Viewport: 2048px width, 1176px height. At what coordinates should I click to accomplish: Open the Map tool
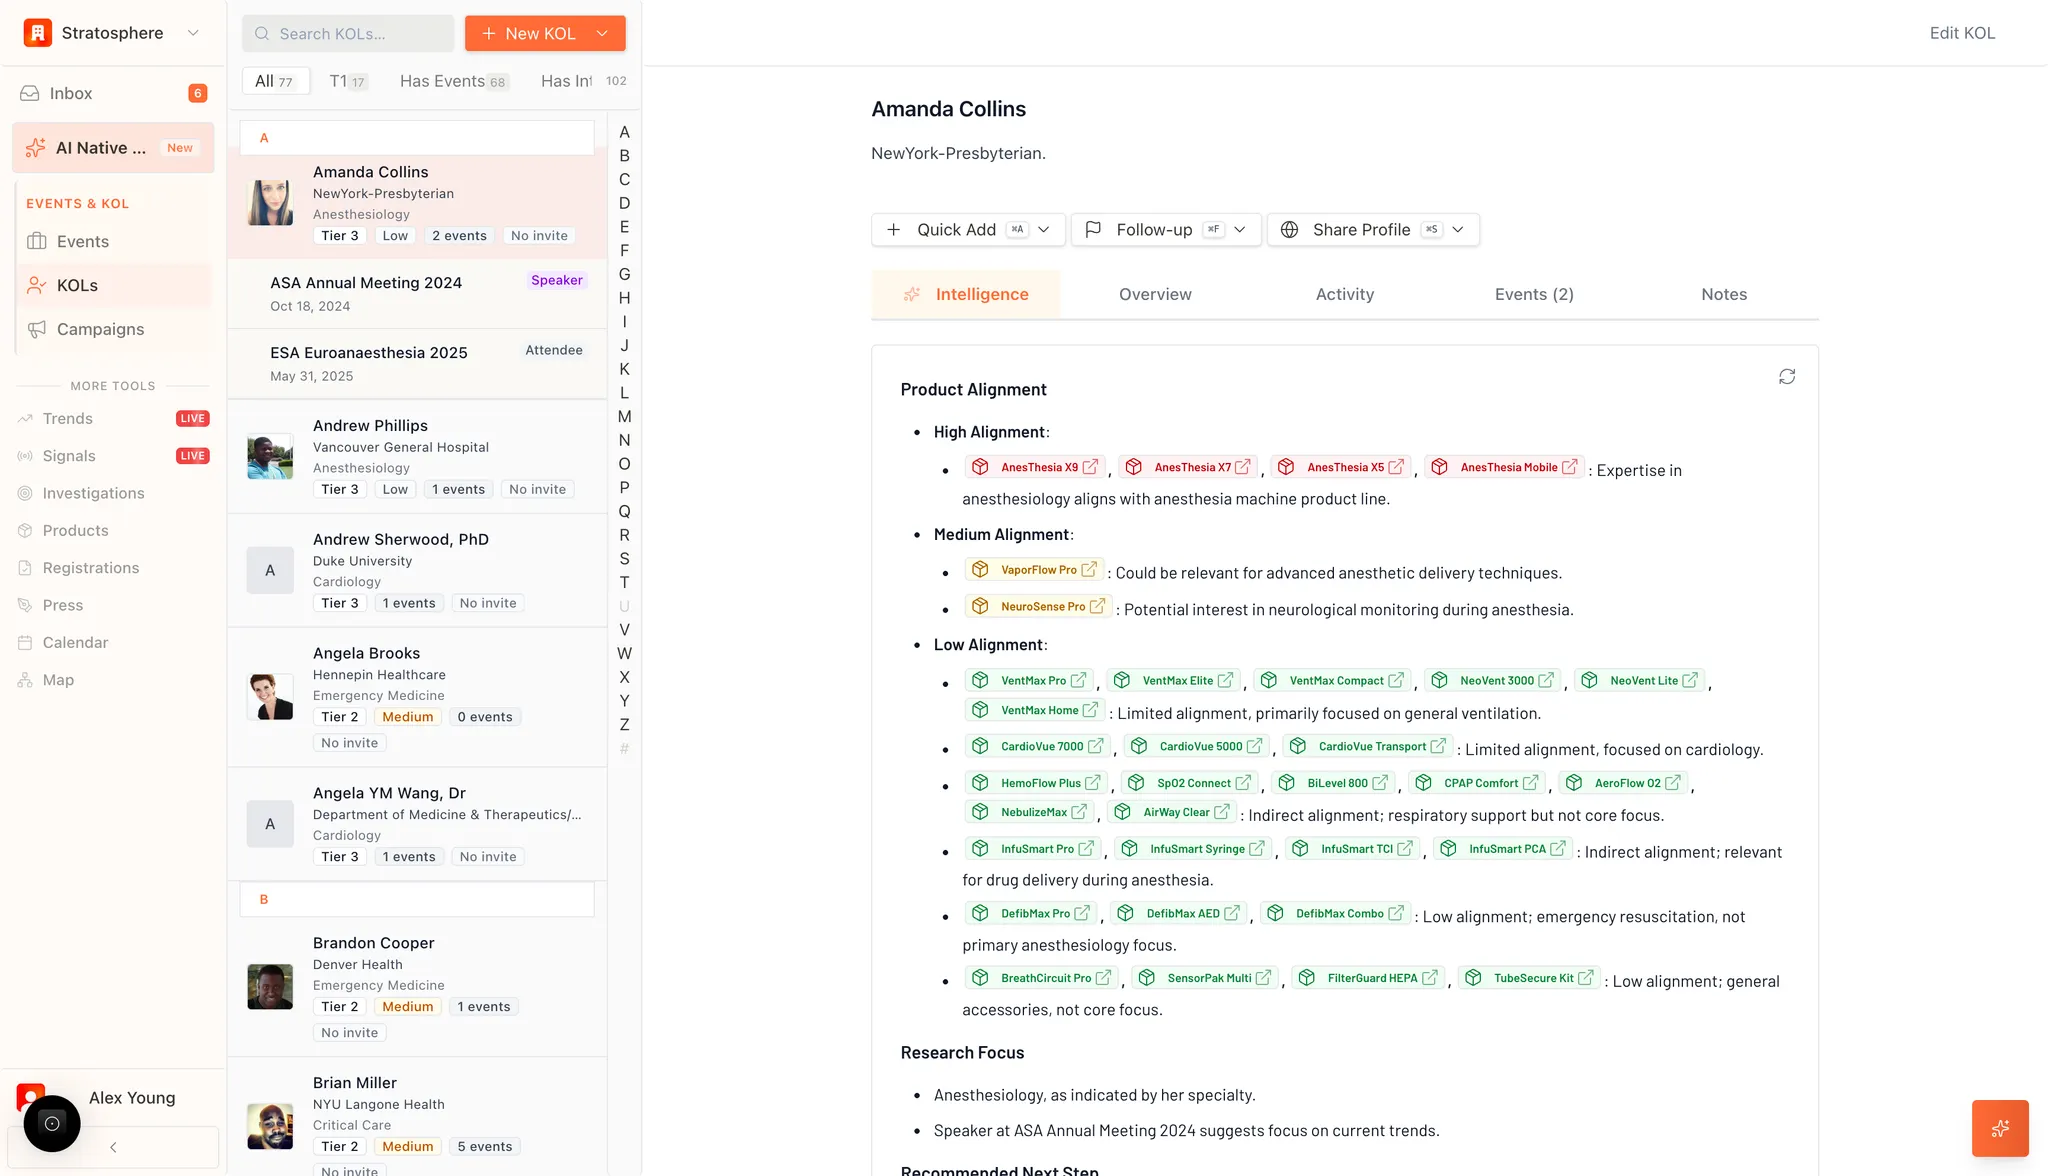58,680
